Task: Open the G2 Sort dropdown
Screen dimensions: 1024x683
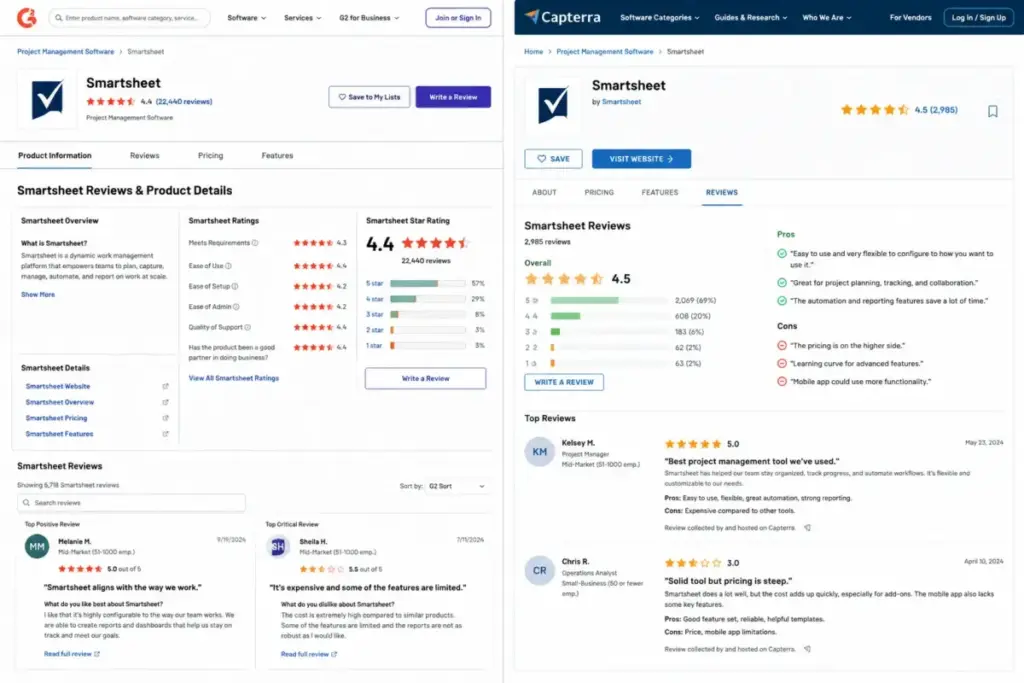Action: pos(456,486)
